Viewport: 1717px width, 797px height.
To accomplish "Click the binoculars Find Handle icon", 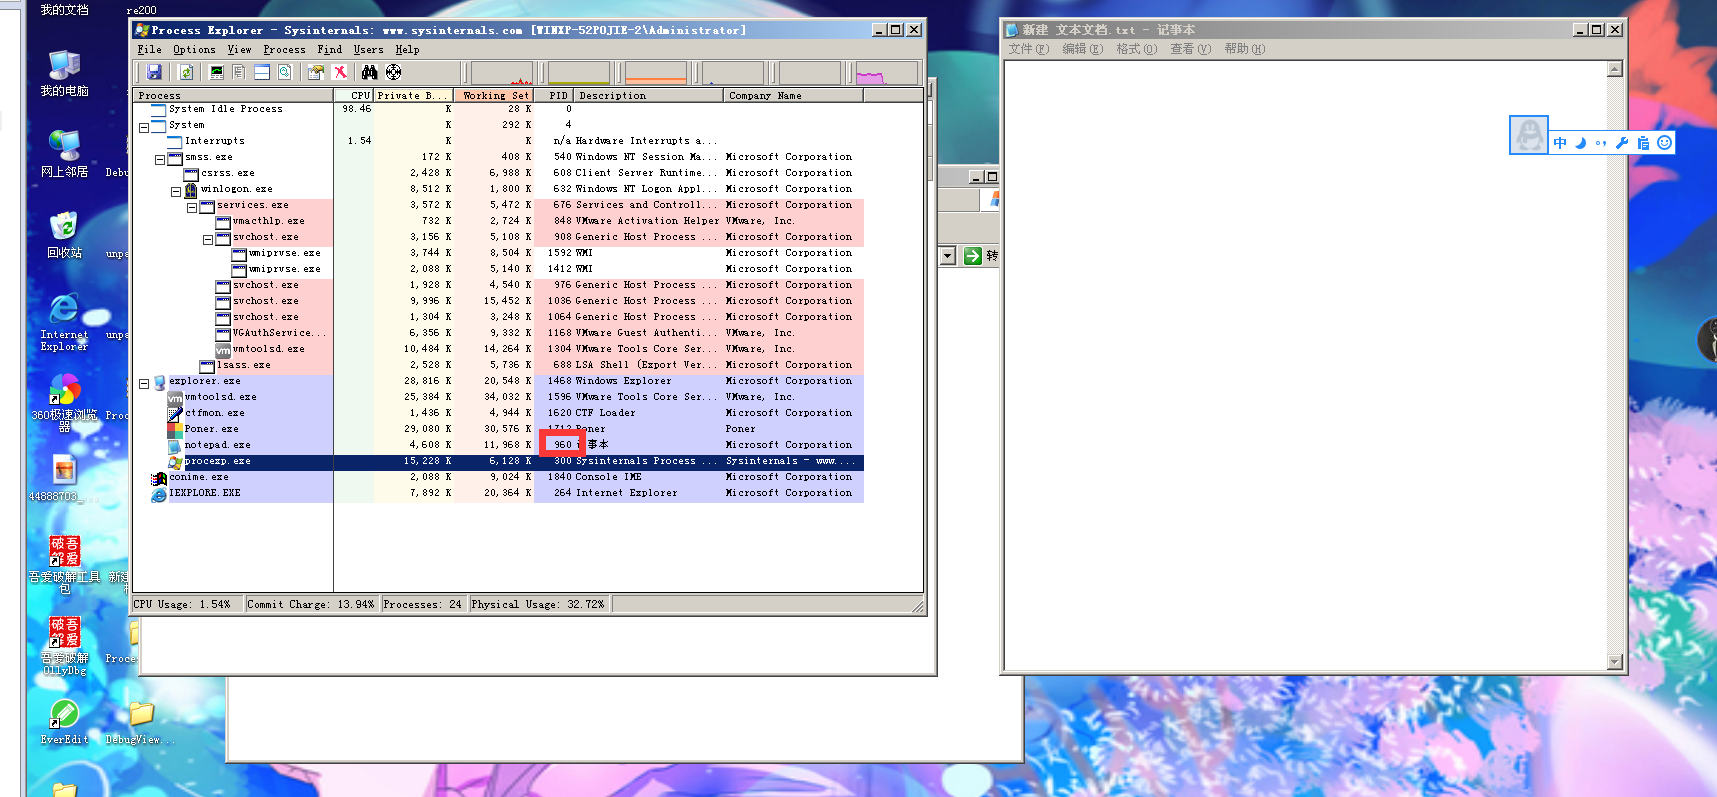I will pyautogui.click(x=370, y=72).
